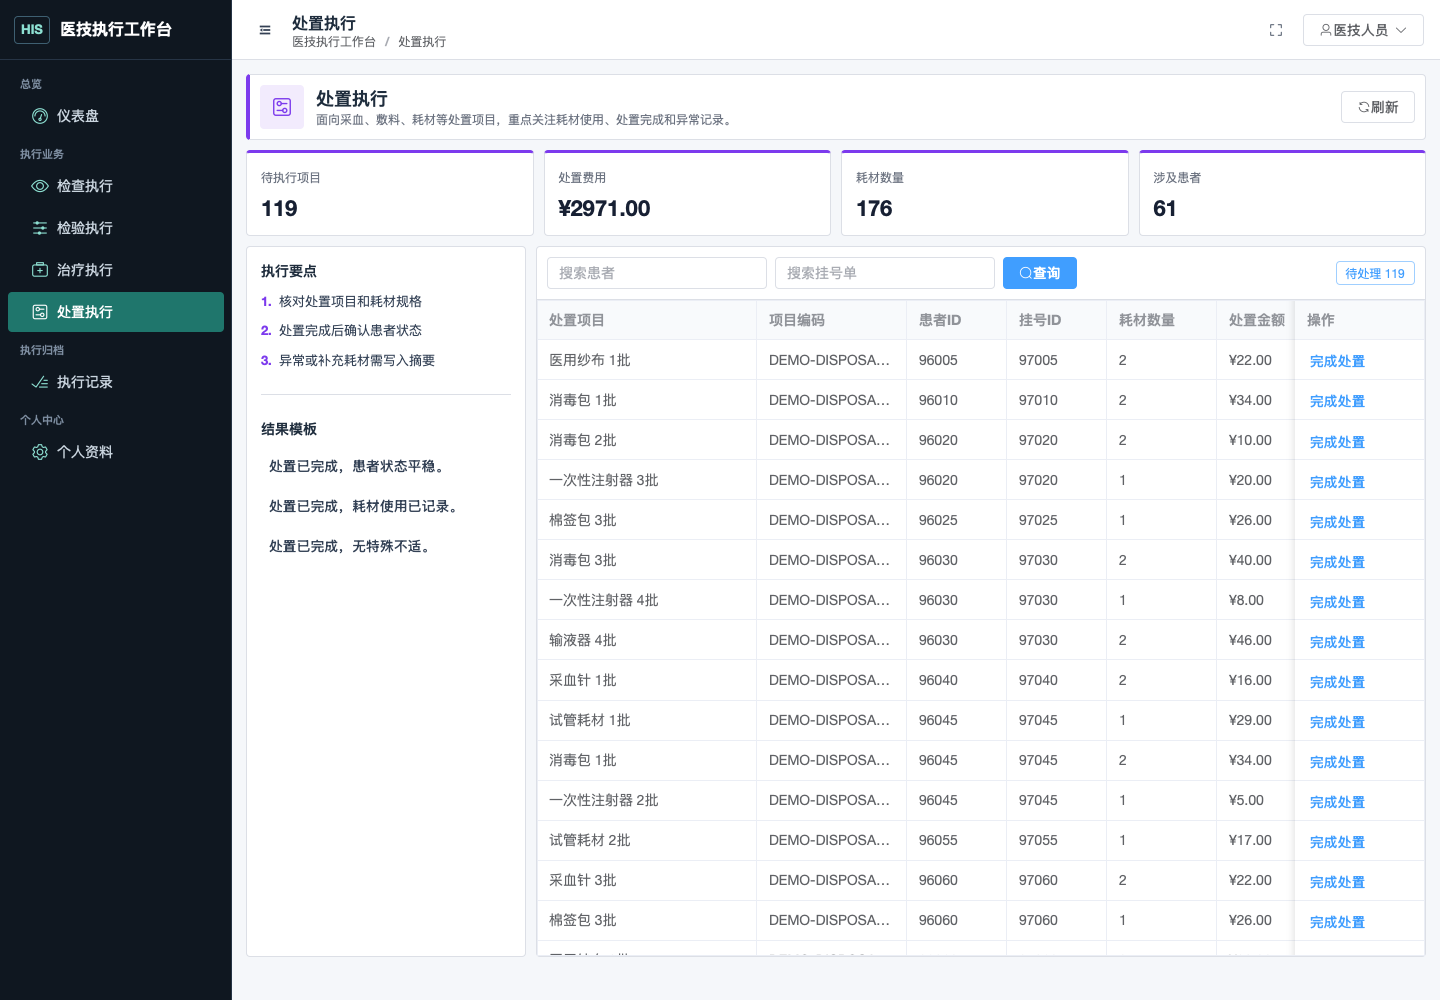Click the 耗材数量 column header
This screenshot has width=1440, height=1000.
pos(1162,320)
